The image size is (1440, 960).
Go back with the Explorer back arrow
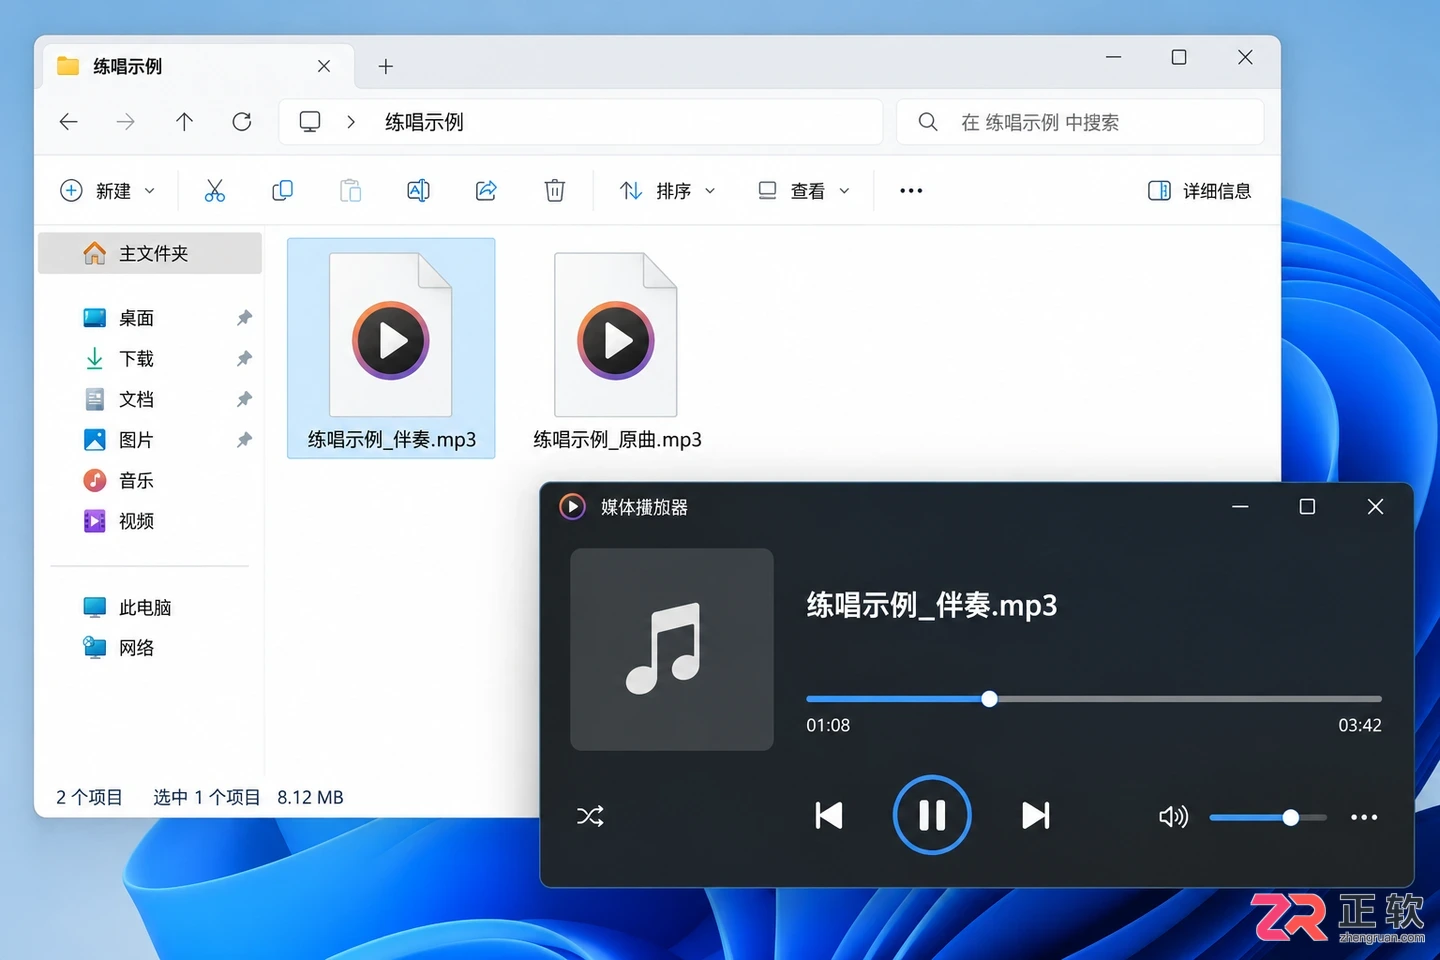coord(69,122)
